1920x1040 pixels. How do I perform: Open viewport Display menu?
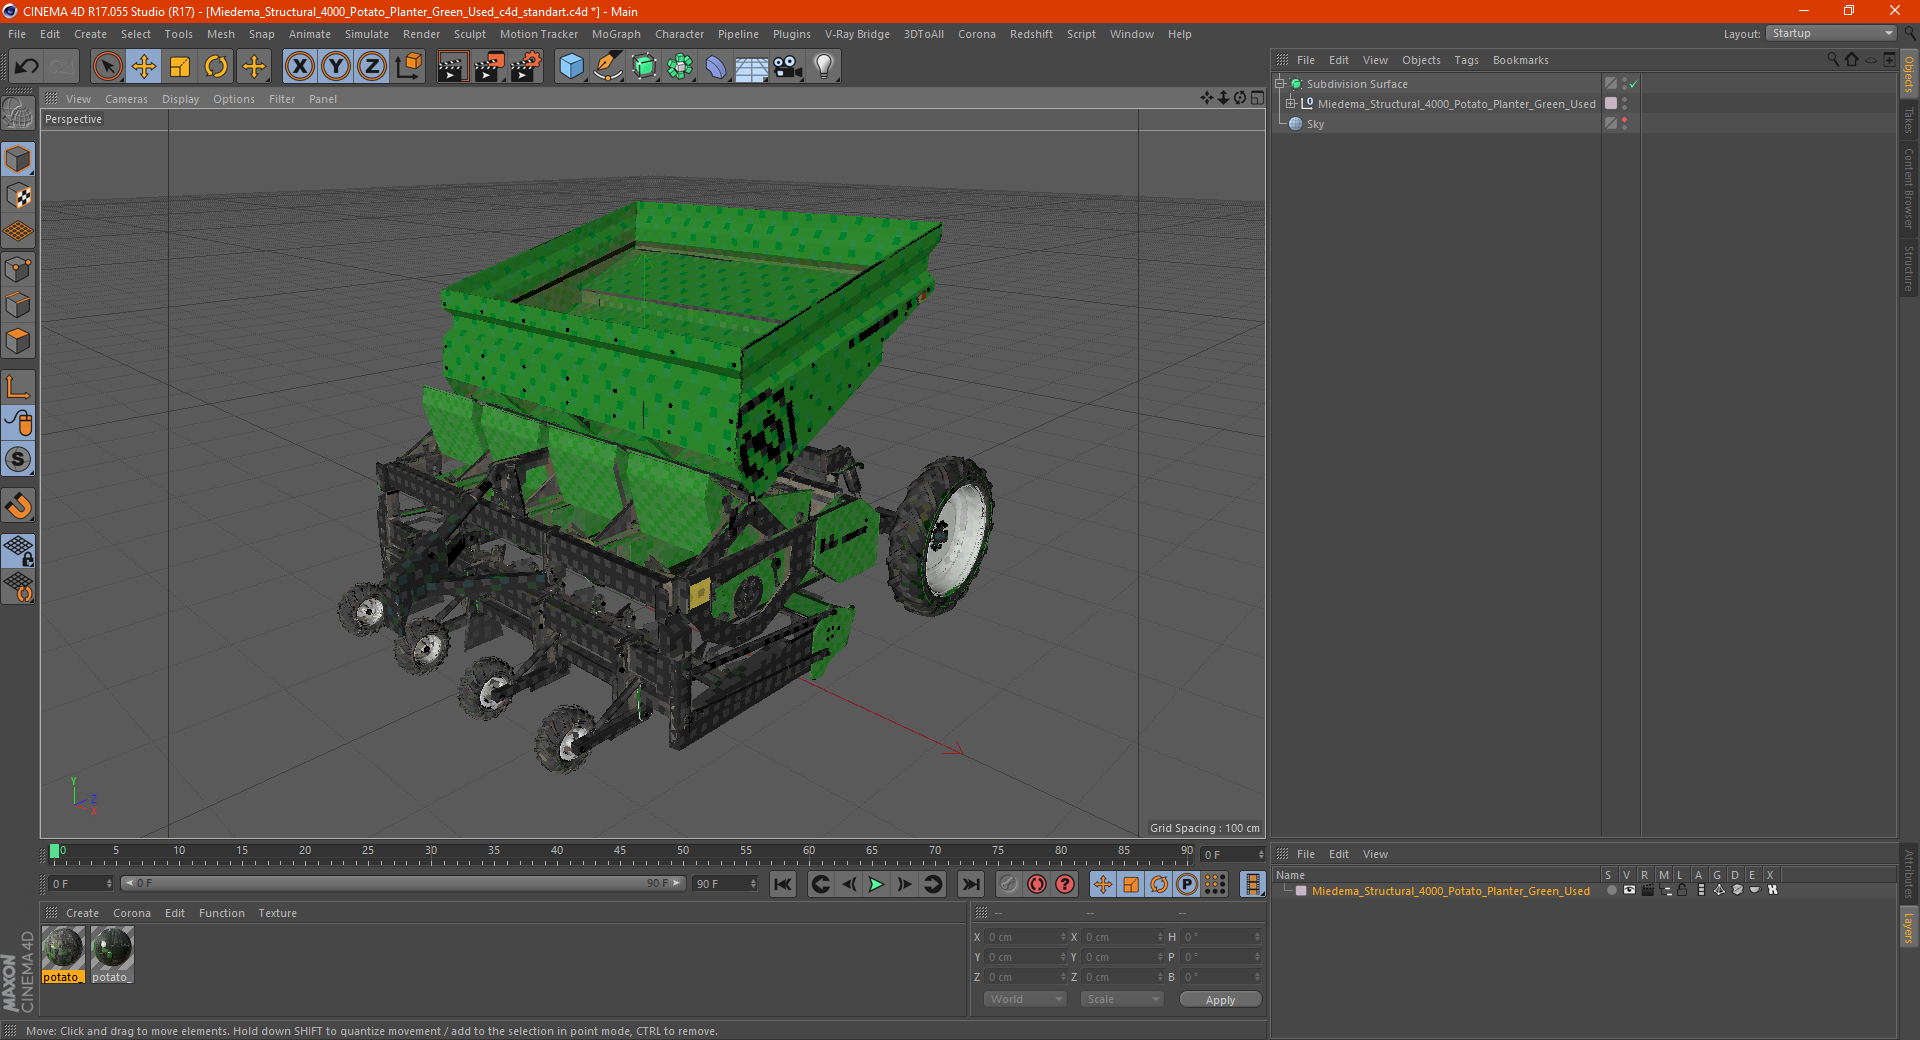click(x=180, y=99)
